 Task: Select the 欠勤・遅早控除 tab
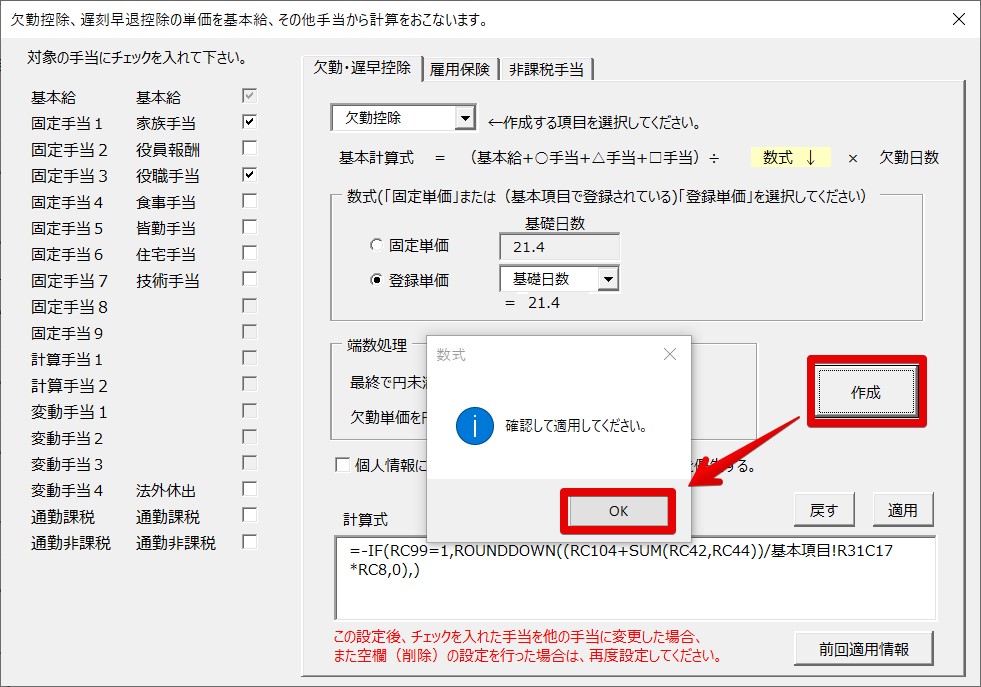(361, 68)
